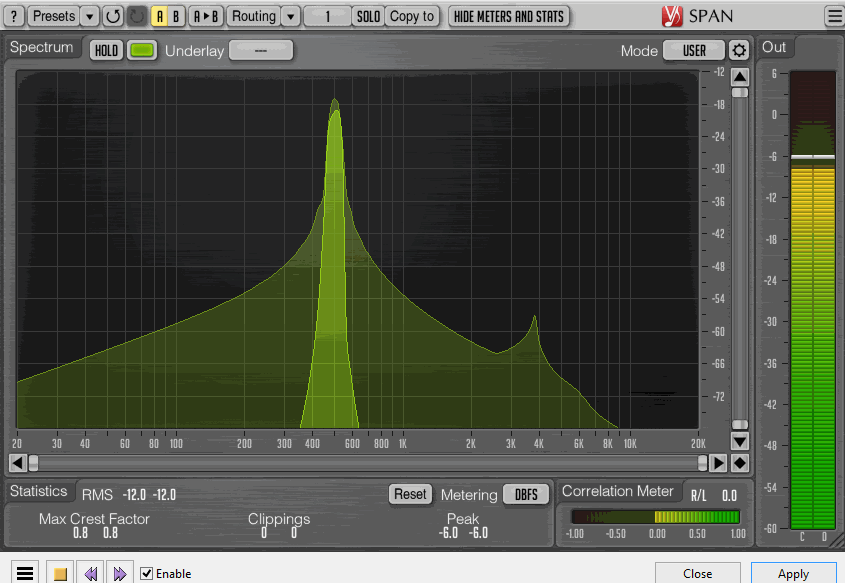
Task: Click the scroll up arrow beside the spectrum
Action: click(740, 77)
